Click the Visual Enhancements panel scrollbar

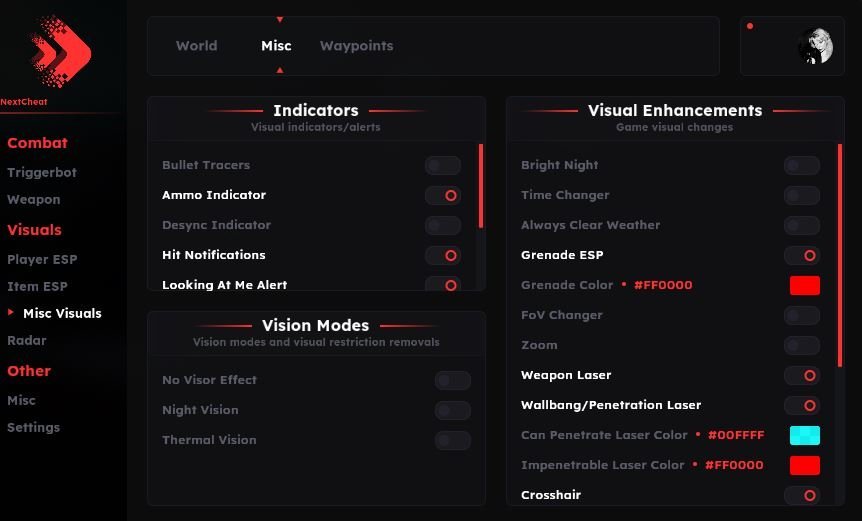[x=840, y=255]
